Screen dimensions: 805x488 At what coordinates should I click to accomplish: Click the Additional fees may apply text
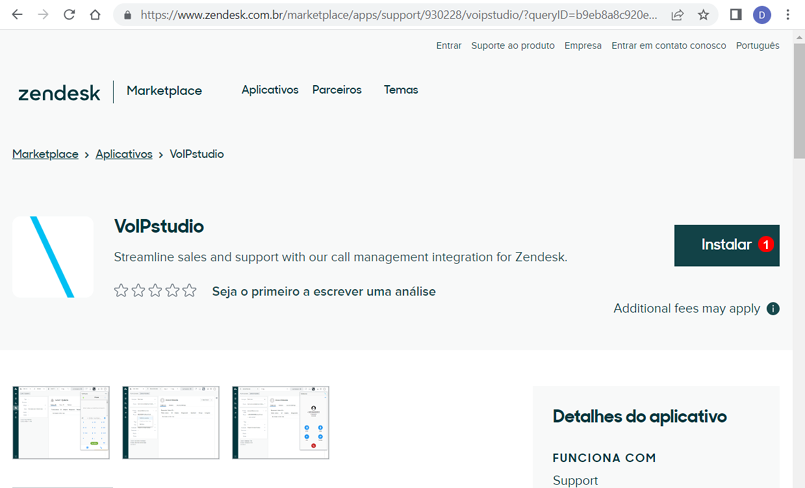687,308
